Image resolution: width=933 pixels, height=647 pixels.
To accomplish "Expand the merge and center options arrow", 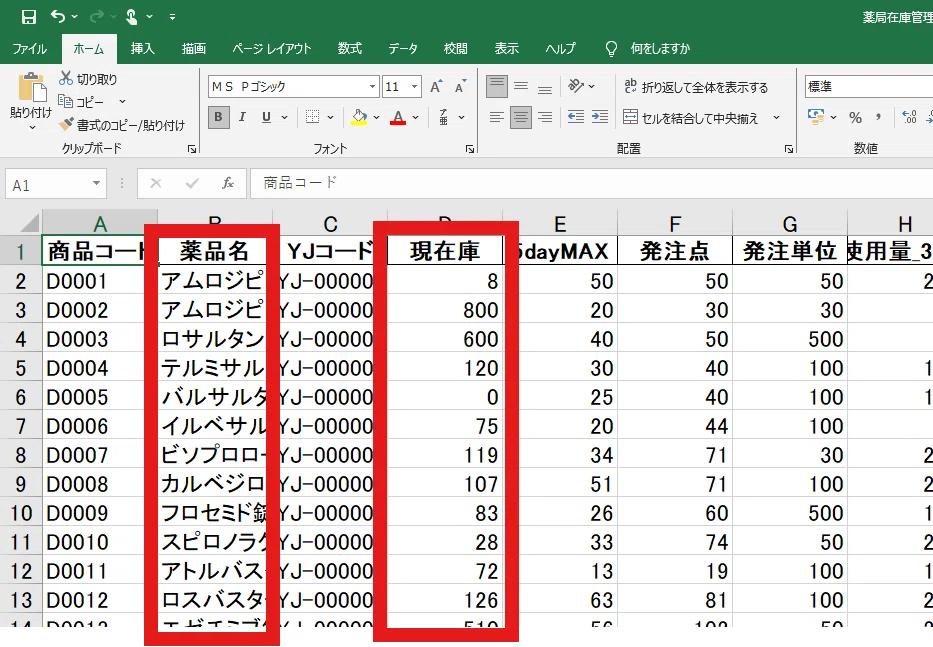I will pos(777,117).
